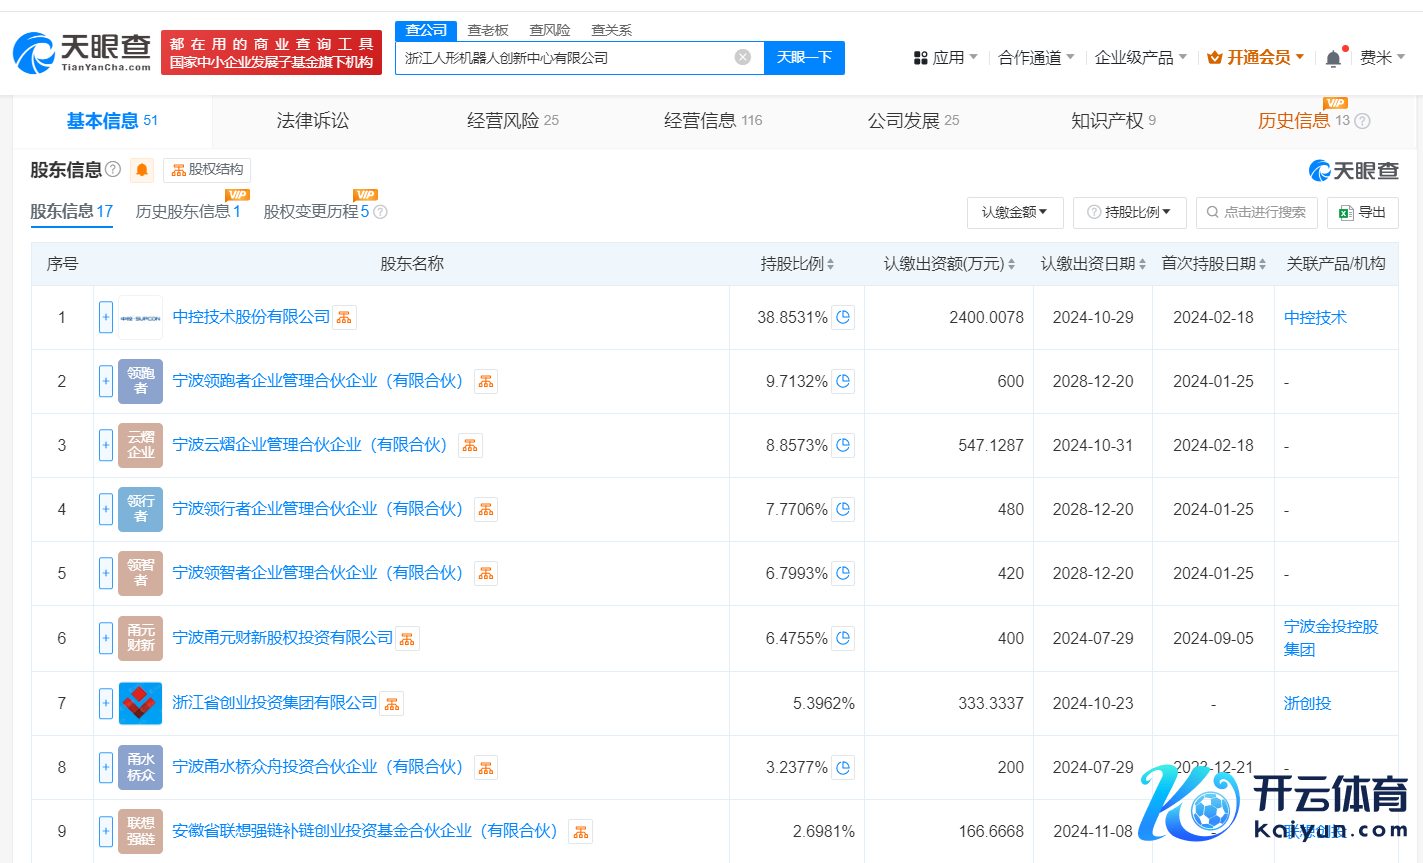The image size is (1423, 863).
Task: Clear the search box with X icon
Action: [742, 57]
